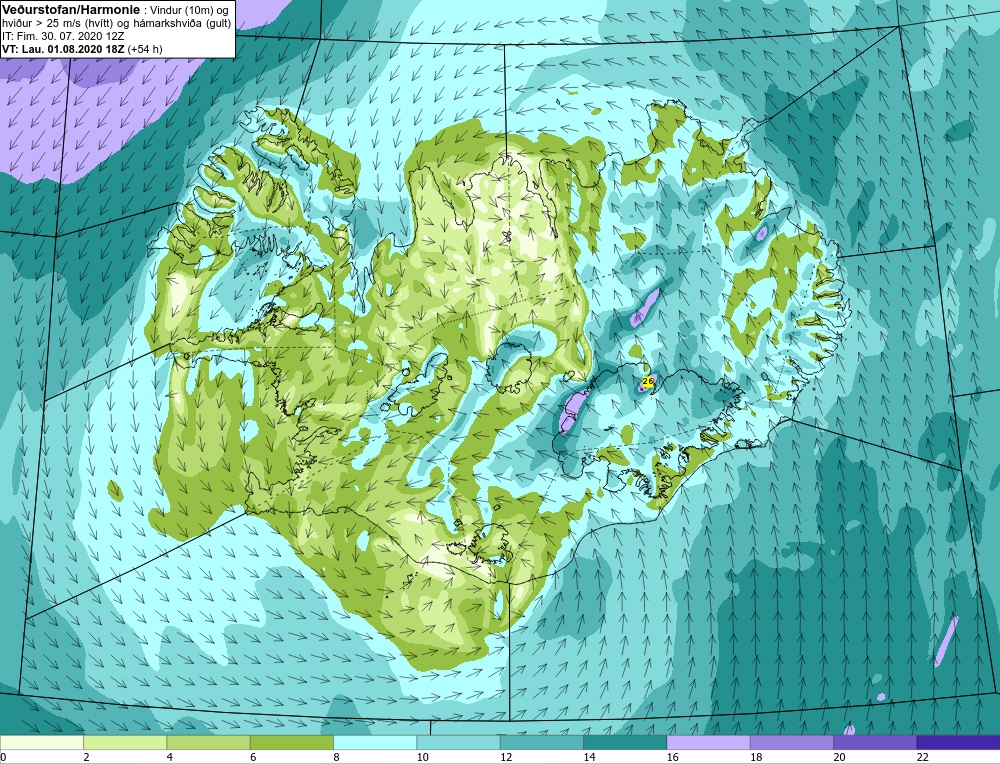This screenshot has width=1000, height=764.
Task: Select the 2–4 m/s light green swatch
Action: point(125,743)
